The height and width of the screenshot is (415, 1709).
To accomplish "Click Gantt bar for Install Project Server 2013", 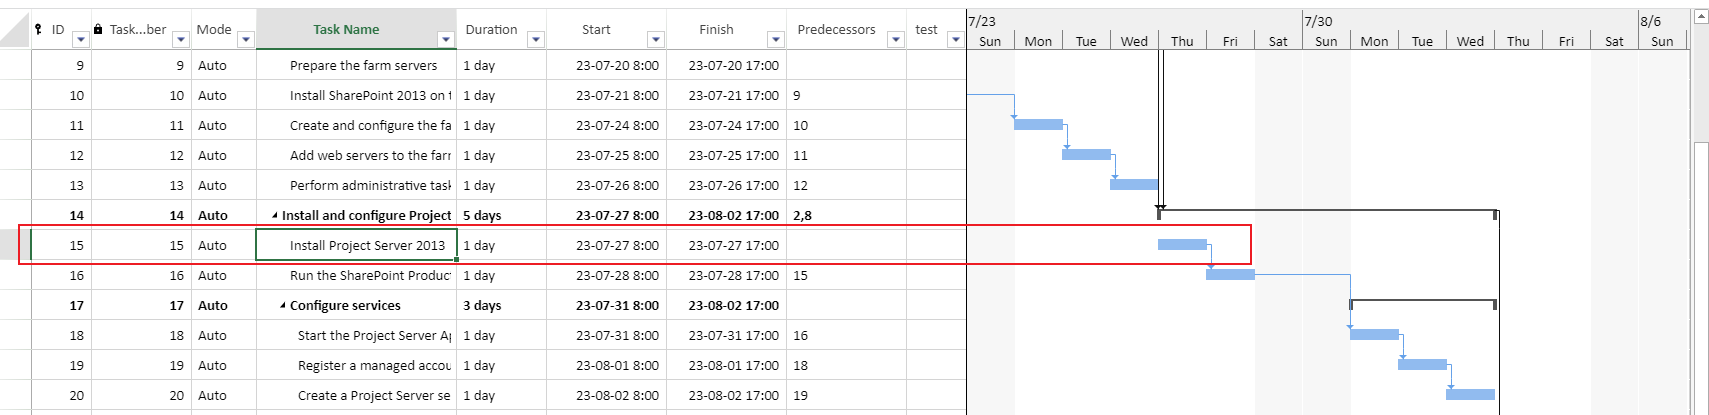I will 1182,245.
